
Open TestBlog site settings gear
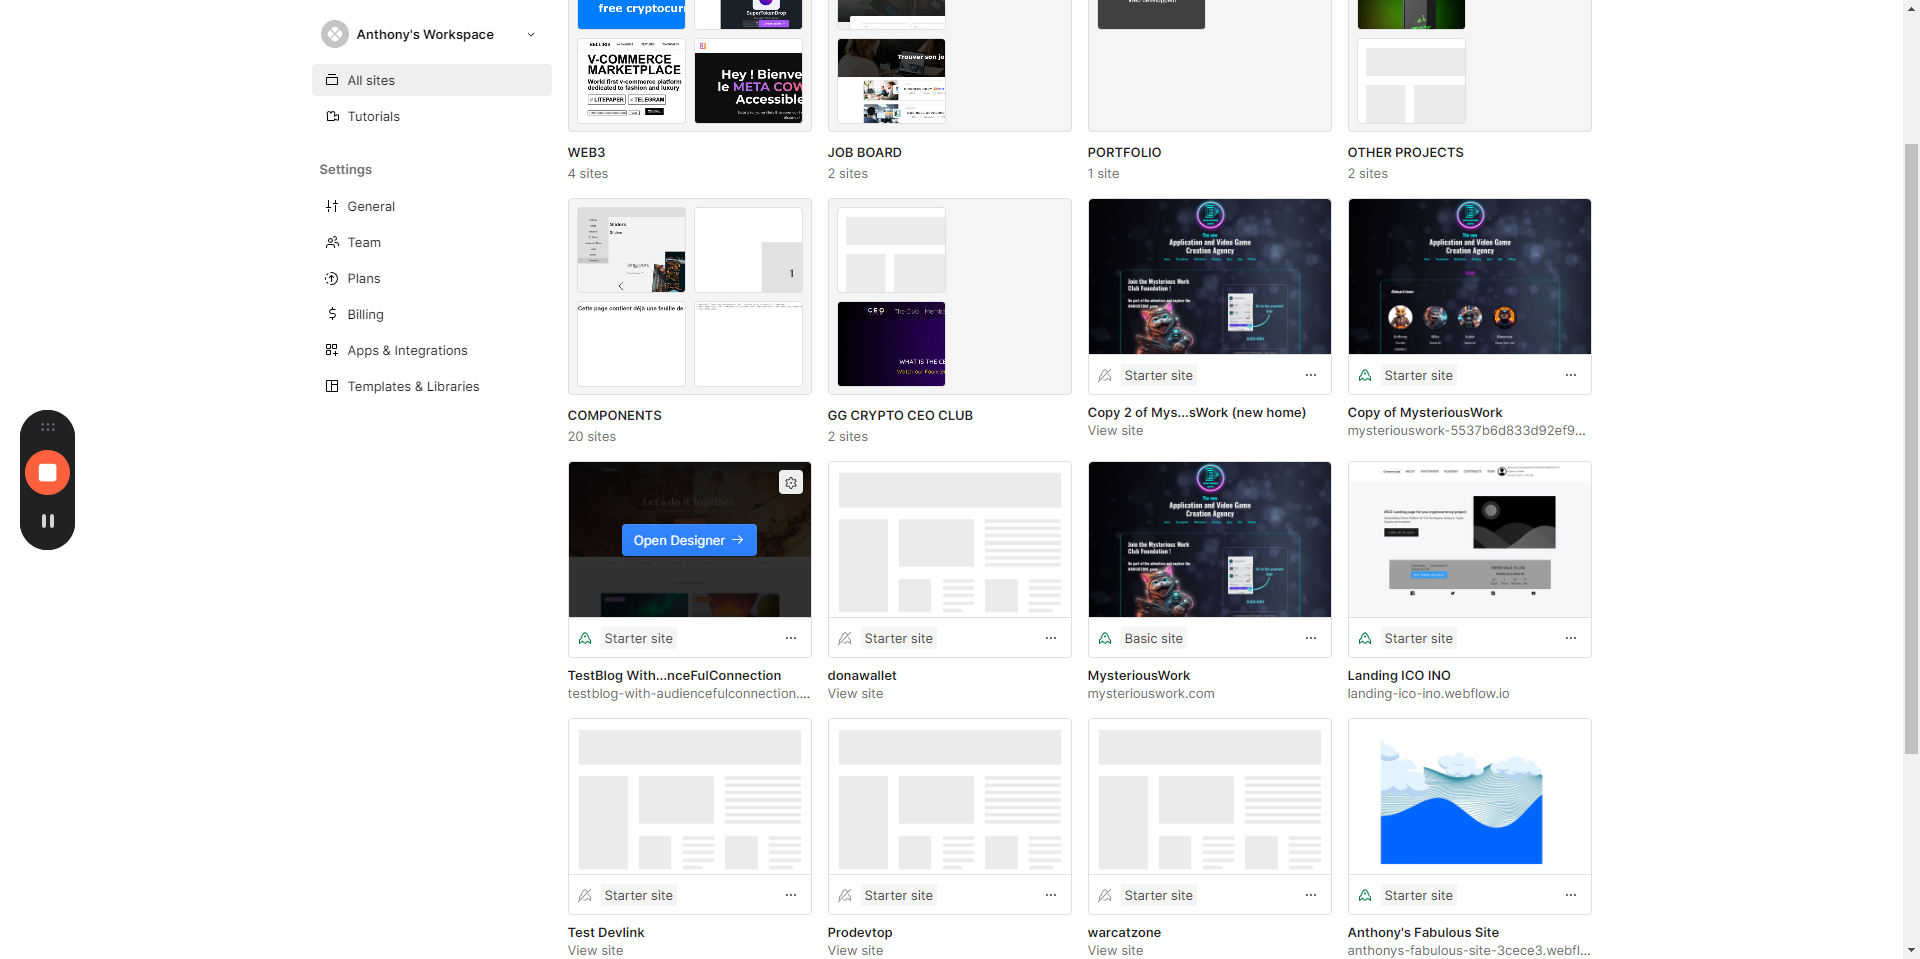[x=791, y=483]
